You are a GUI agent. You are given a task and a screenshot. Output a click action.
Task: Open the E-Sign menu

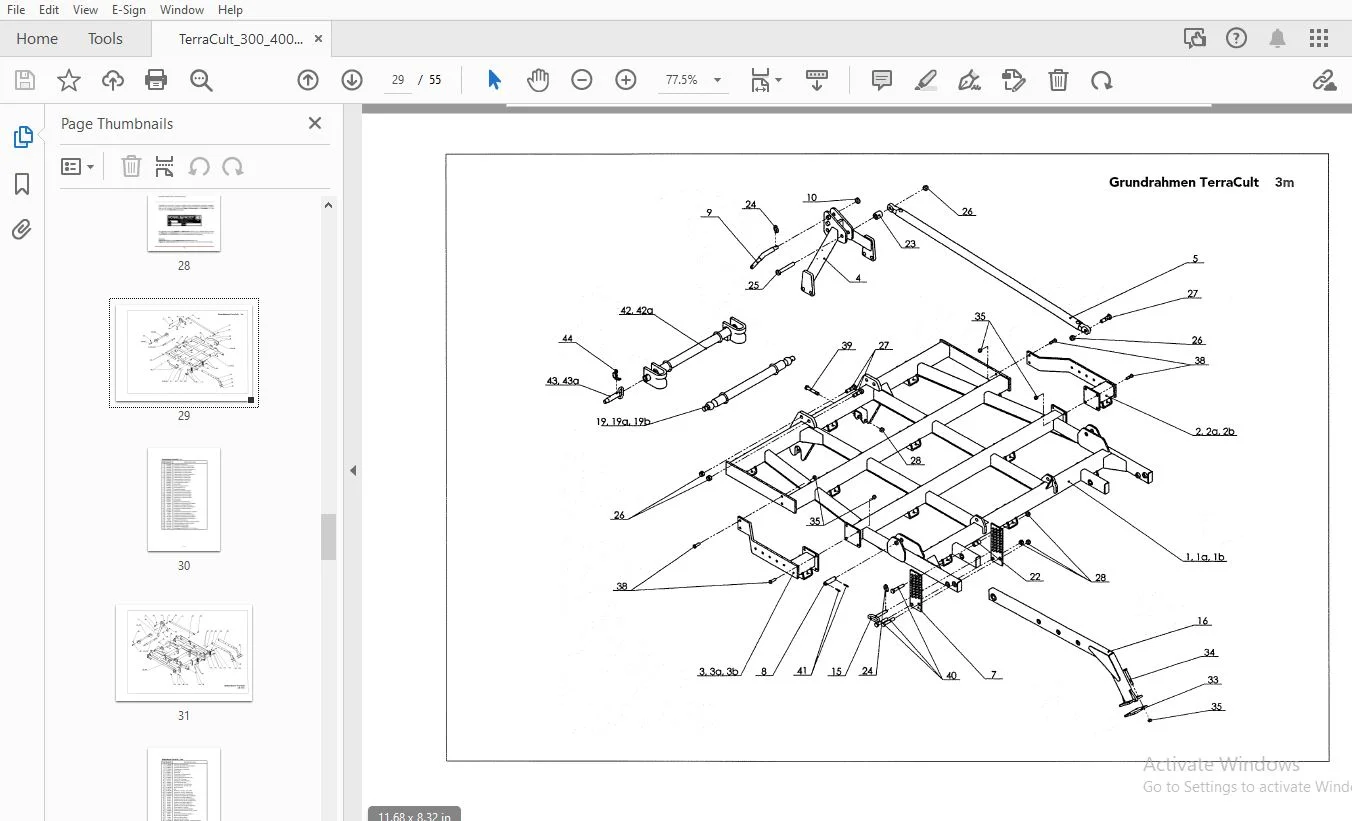coord(128,10)
